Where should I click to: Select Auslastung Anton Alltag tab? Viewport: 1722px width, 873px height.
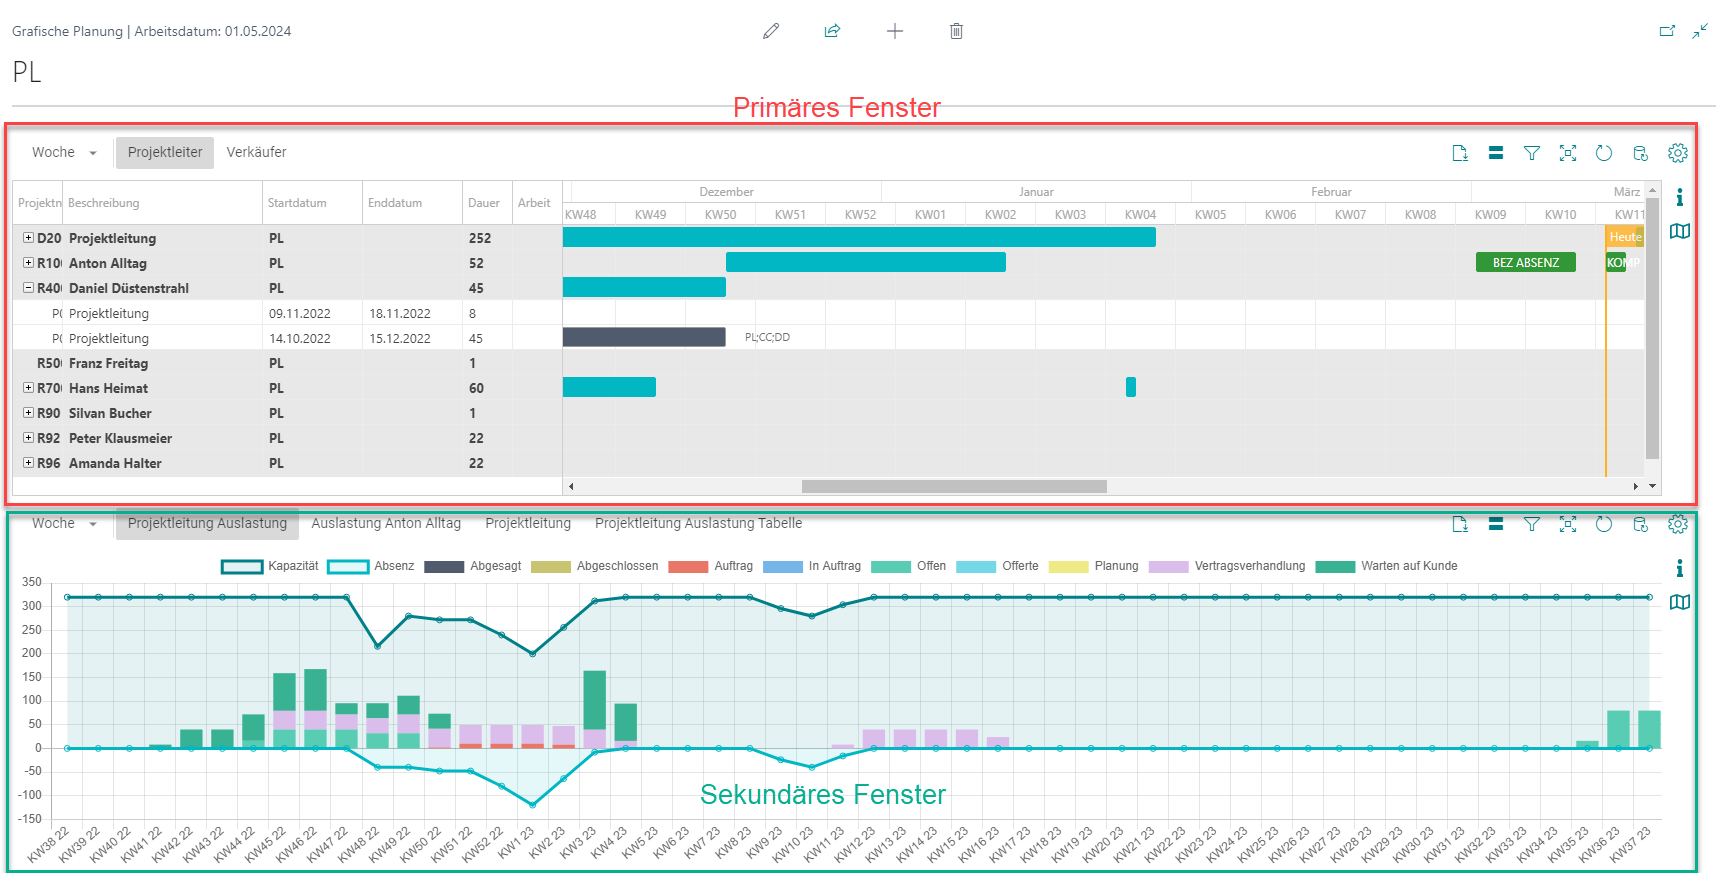click(x=386, y=523)
